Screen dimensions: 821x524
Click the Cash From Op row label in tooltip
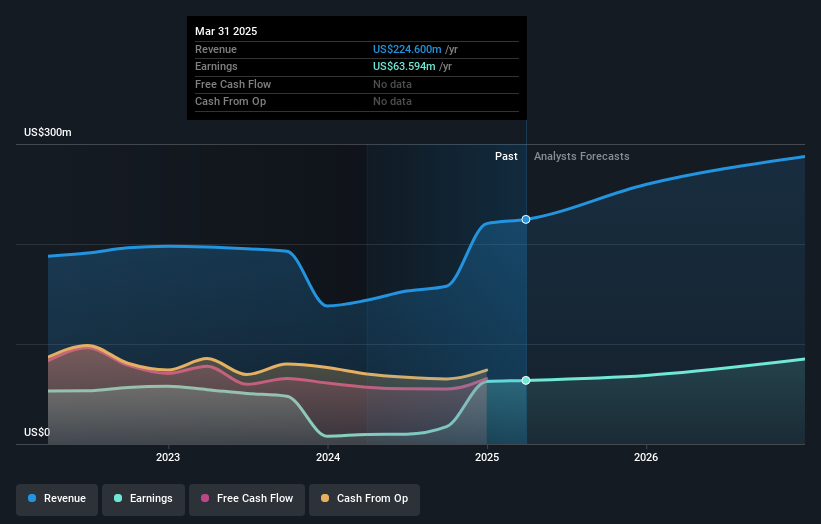230,102
